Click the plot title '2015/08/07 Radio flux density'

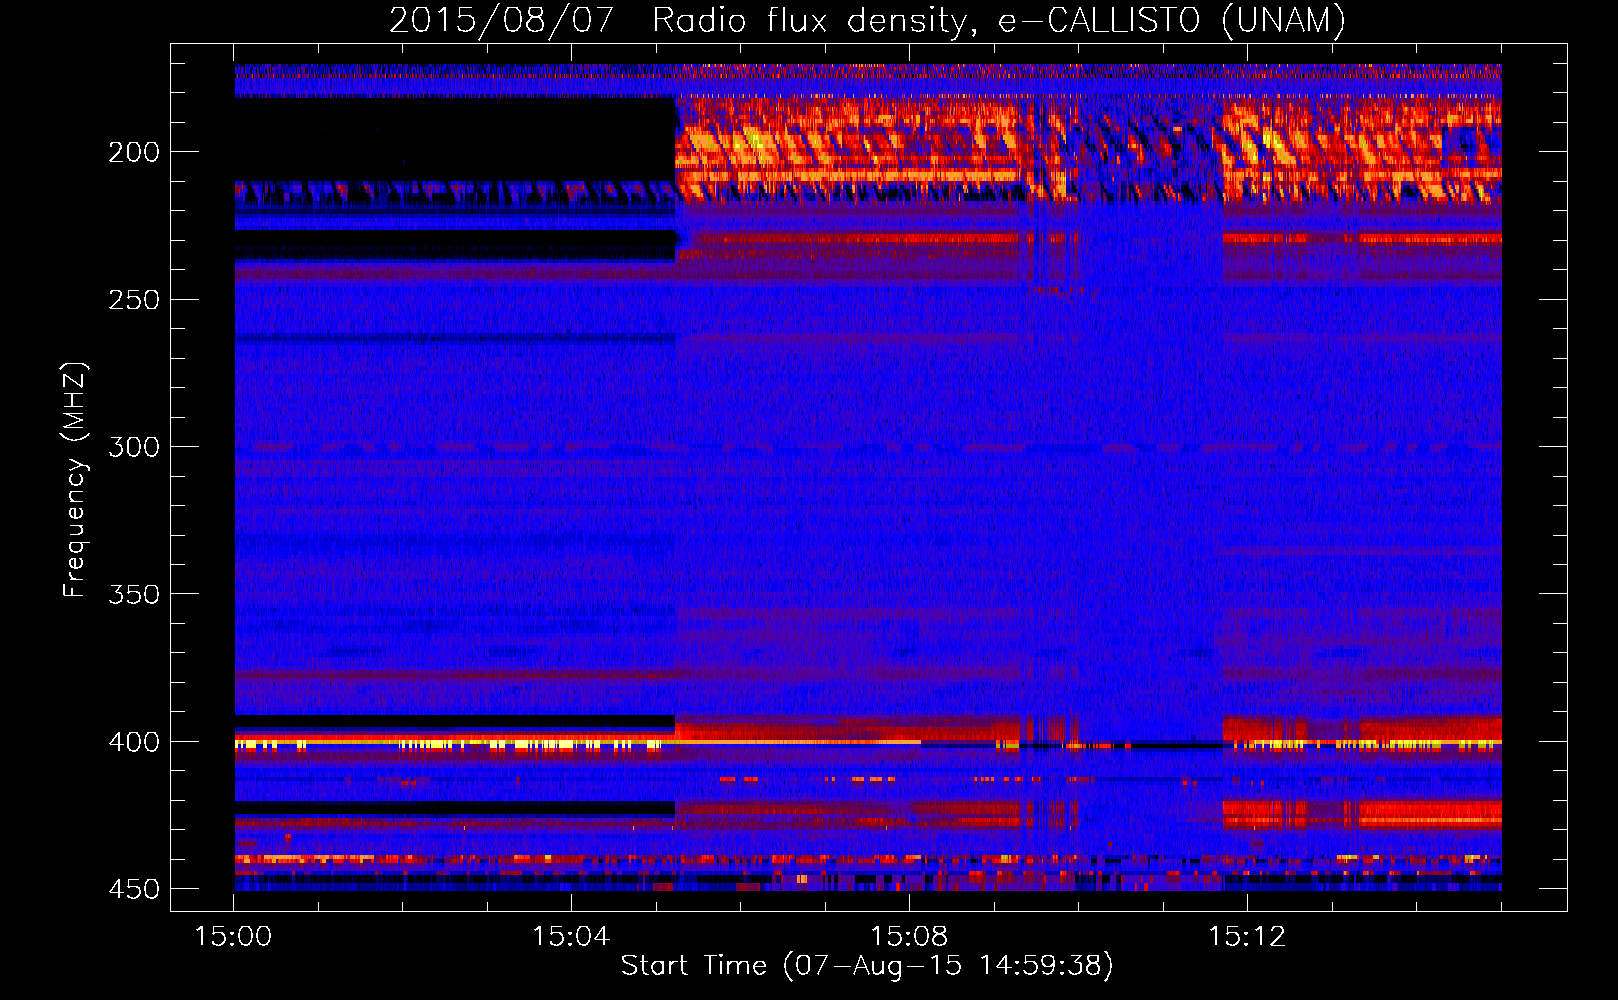tap(868, 21)
